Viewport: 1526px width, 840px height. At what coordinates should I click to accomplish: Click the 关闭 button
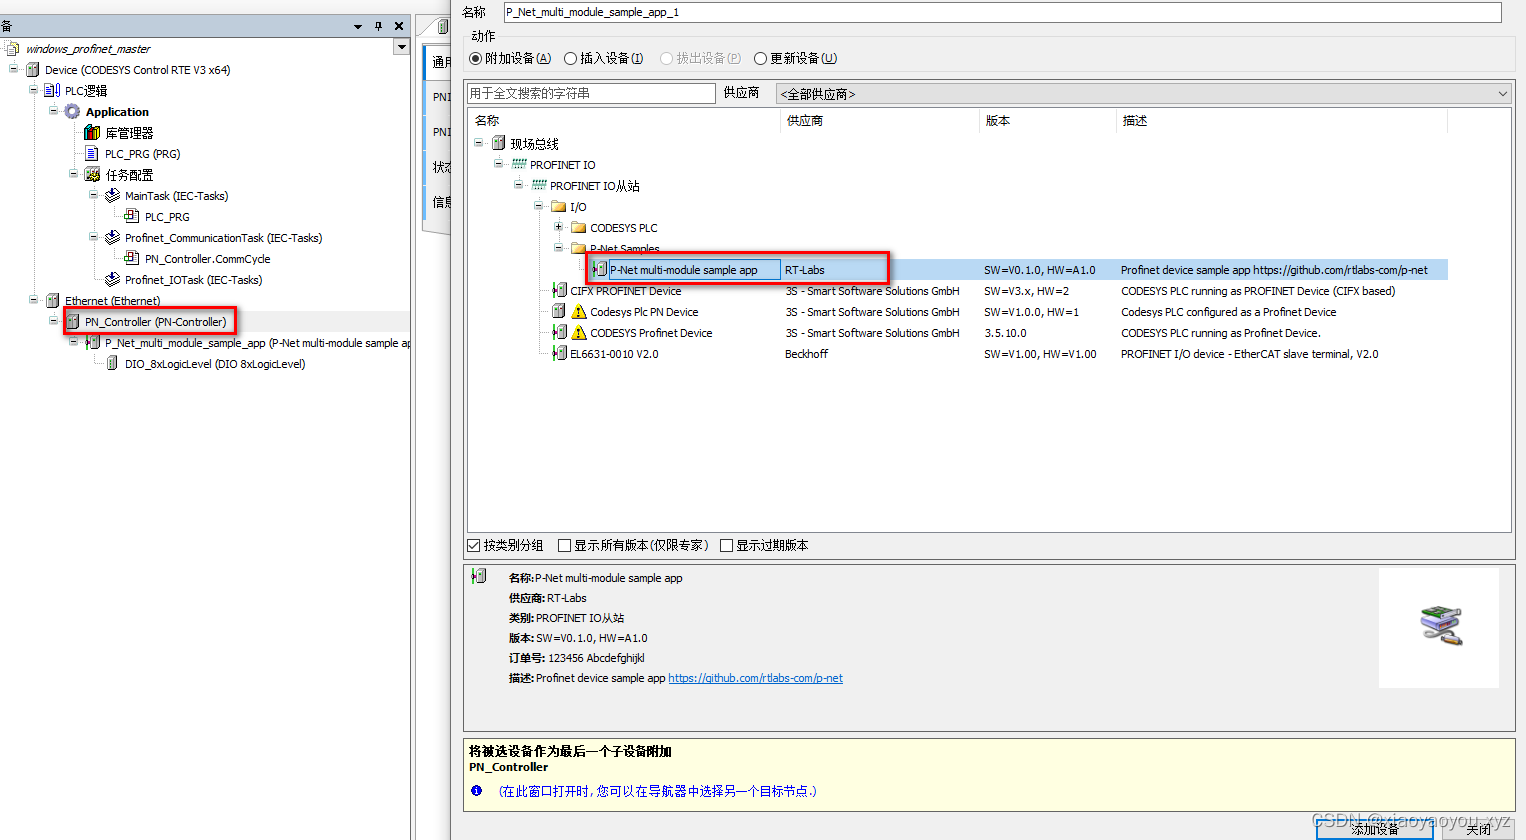pos(1479,829)
